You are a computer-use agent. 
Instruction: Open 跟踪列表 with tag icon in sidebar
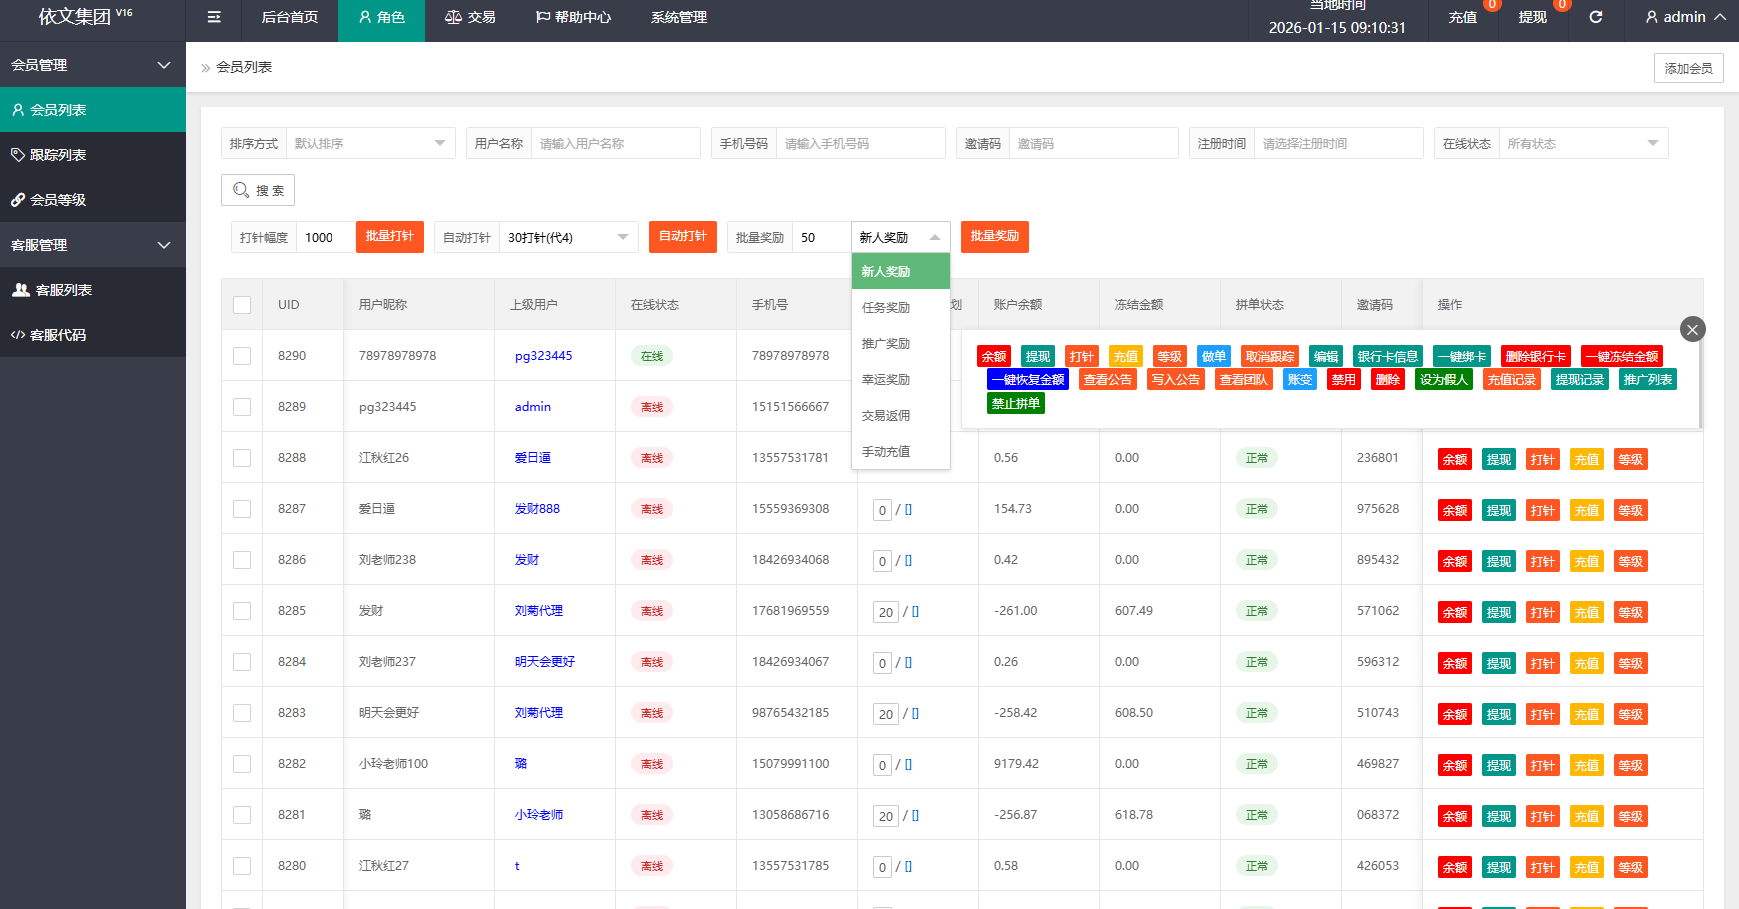point(58,155)
